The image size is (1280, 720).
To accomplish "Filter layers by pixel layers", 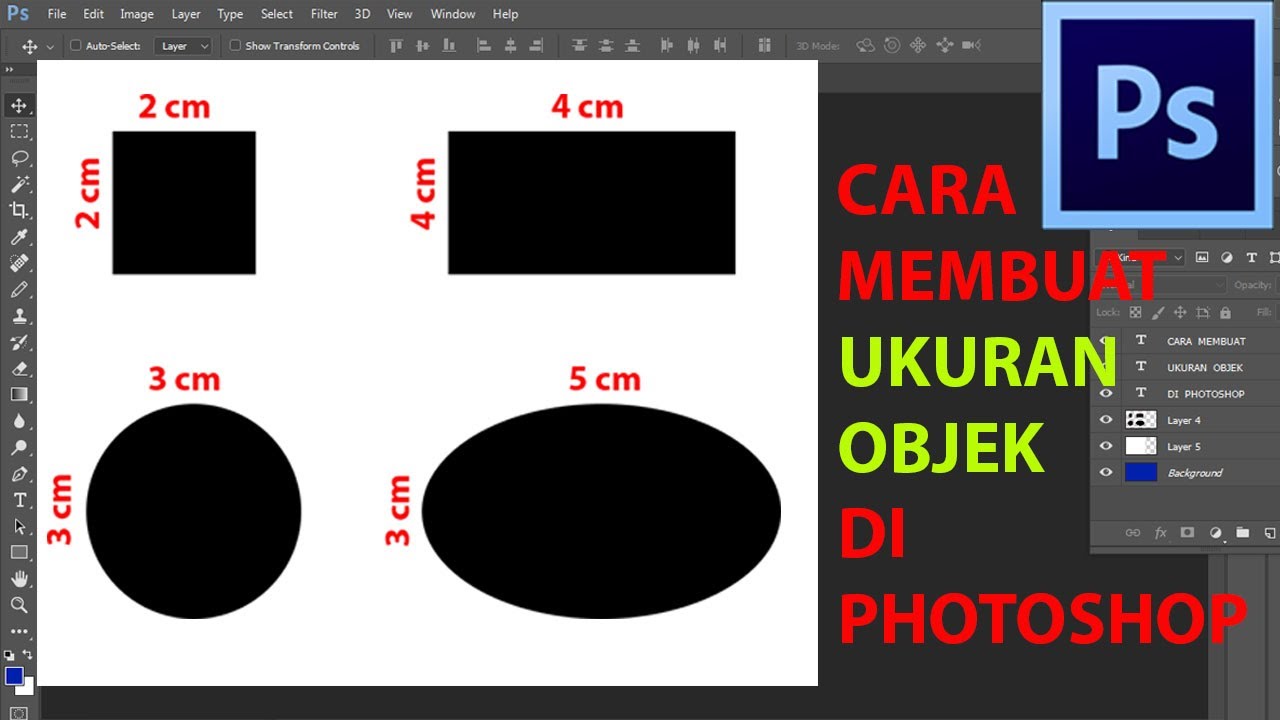I will [x=1202, y=257].
